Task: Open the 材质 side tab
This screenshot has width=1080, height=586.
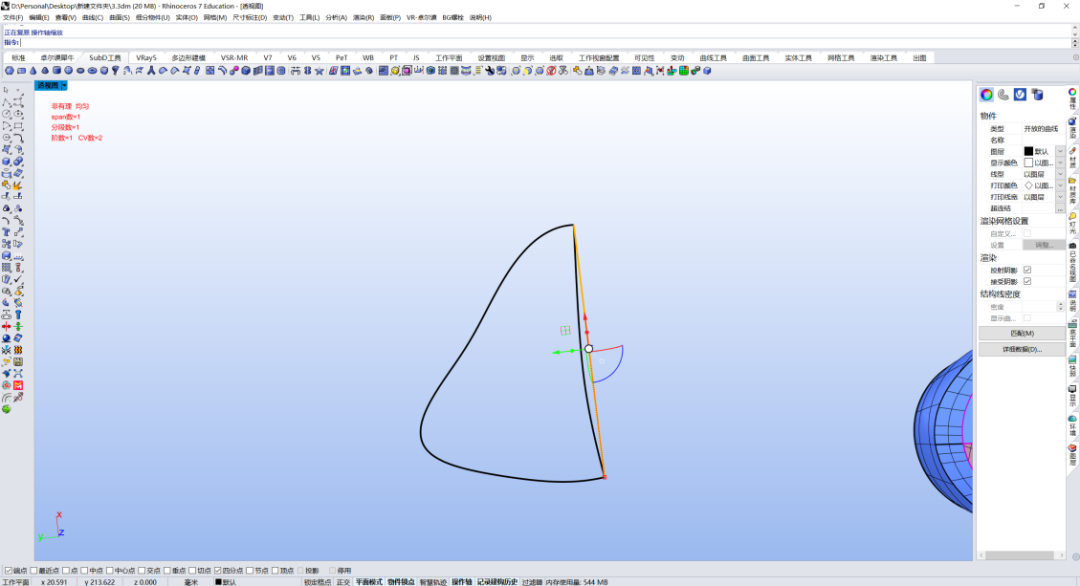Action: [x=1072, y=157]
